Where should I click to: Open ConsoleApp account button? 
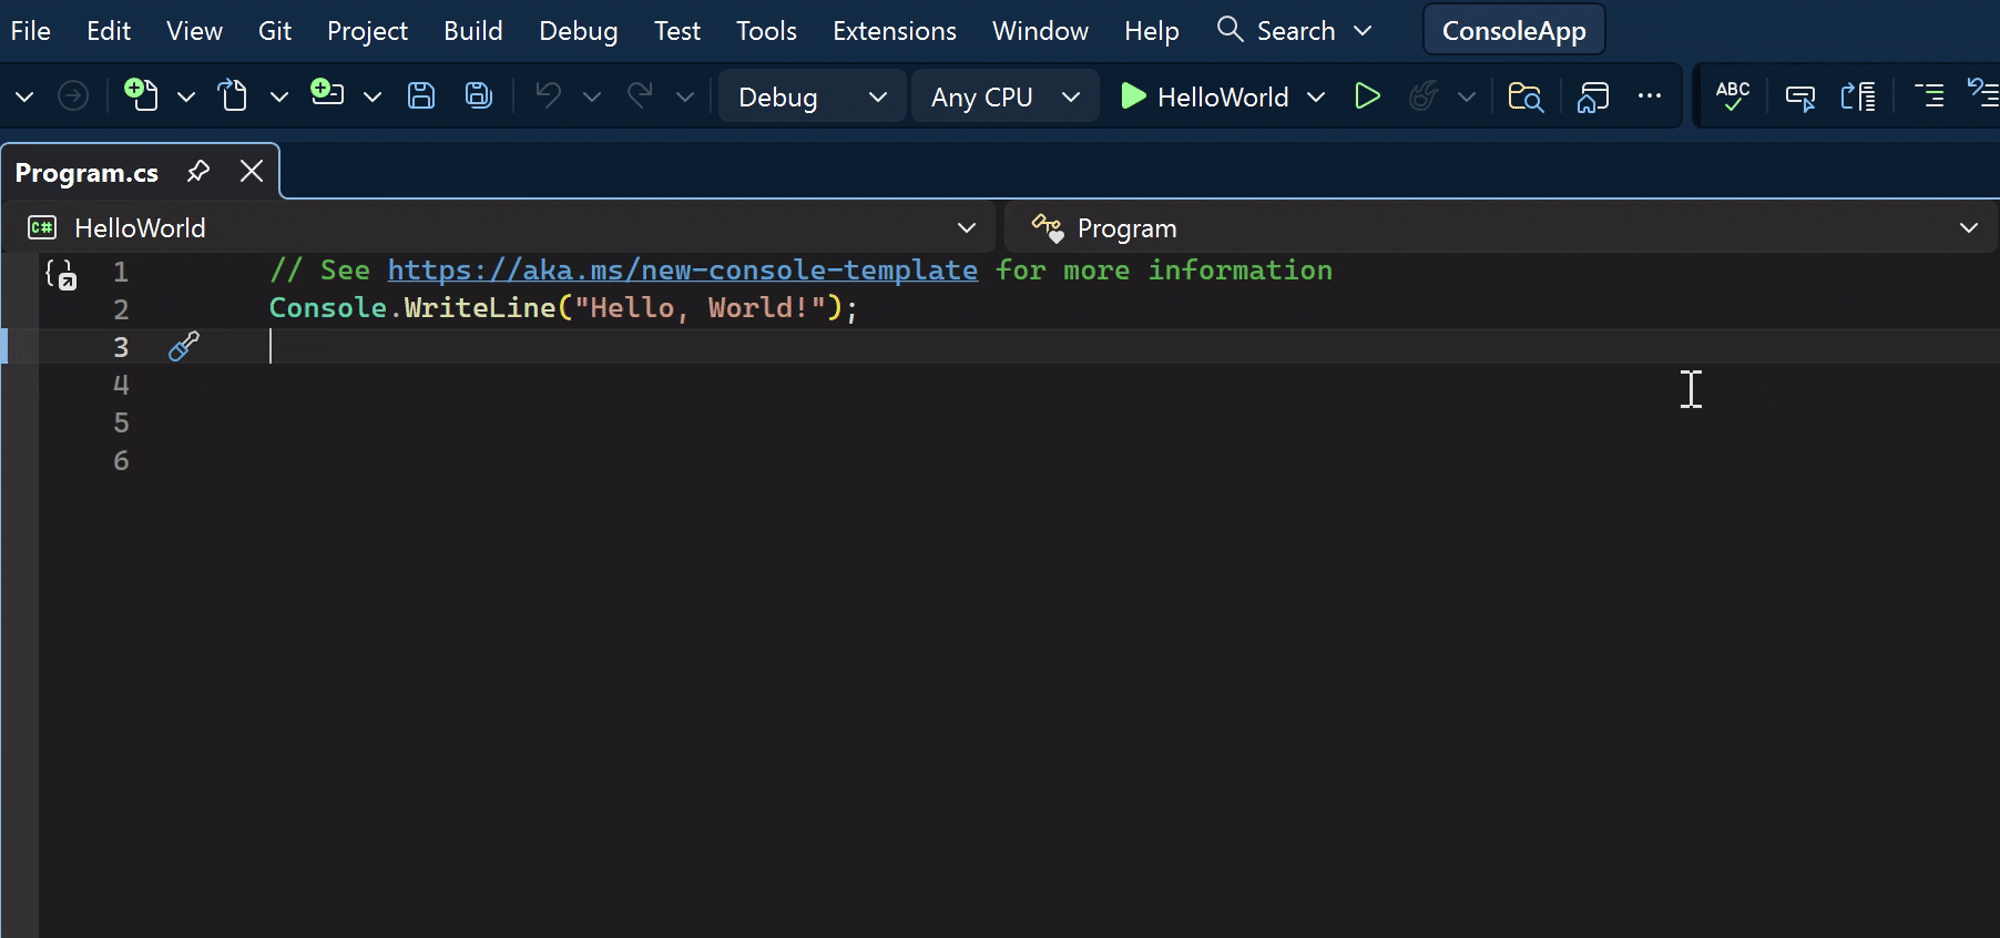point(1513,30)
